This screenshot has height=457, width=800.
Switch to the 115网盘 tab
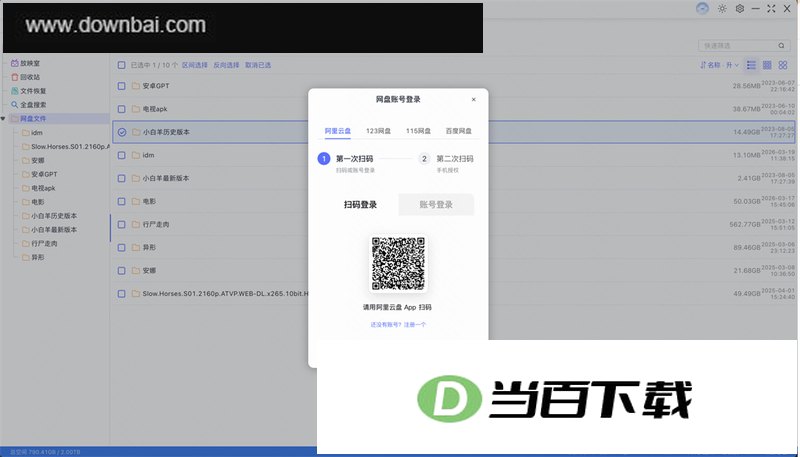(x=418, y=131)
